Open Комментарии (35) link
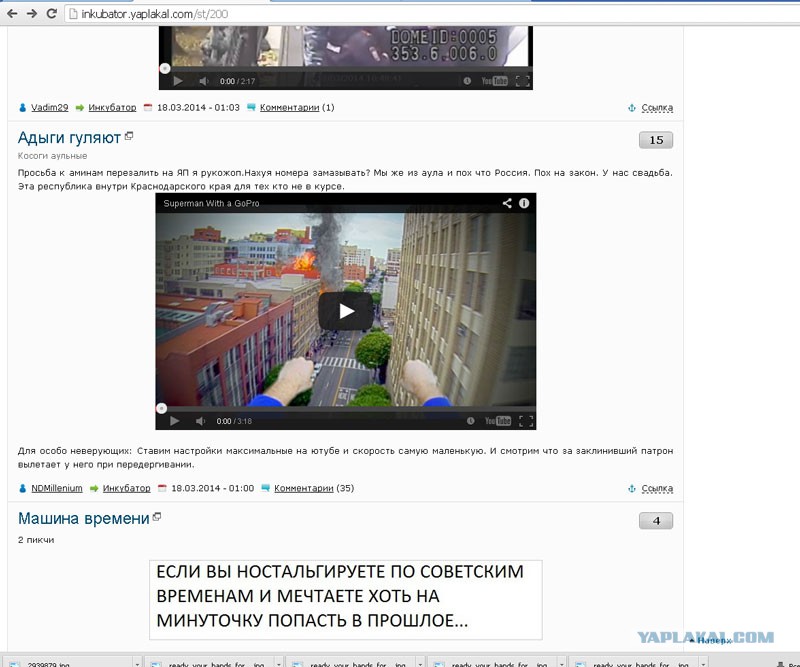The image size is (800, 667). 304,488
